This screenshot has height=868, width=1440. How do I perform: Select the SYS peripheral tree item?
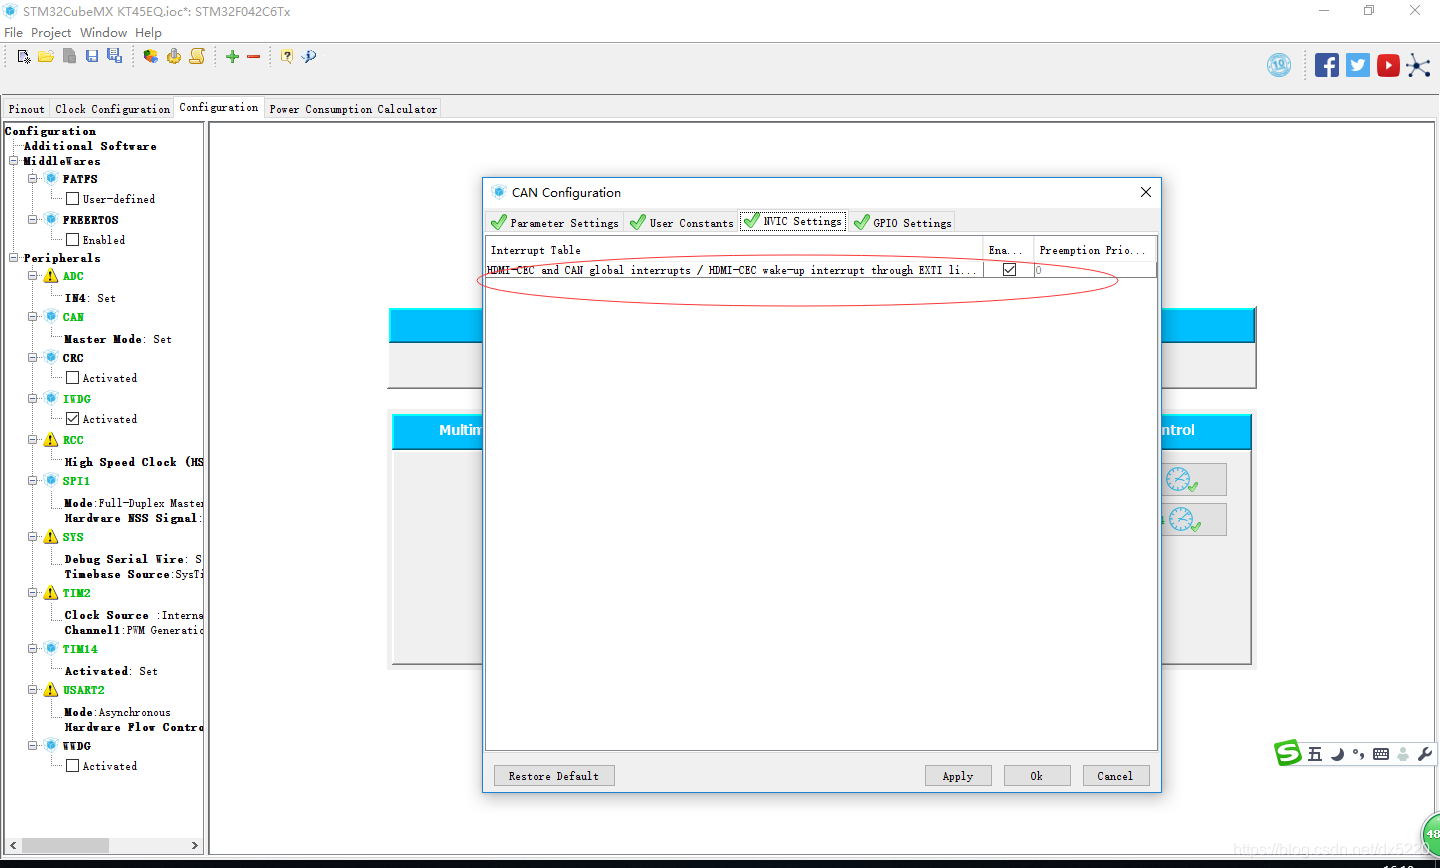pos(73,537)
